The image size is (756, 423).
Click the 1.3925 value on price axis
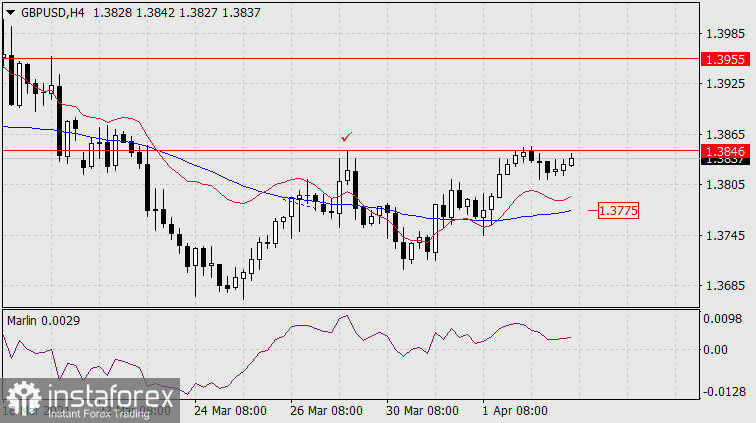click(725, 83)
